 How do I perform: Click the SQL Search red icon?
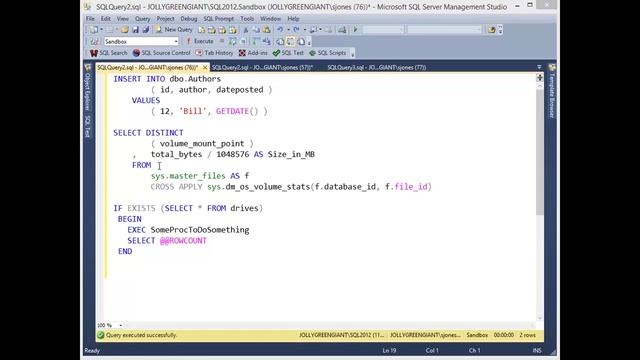point(94,53)
